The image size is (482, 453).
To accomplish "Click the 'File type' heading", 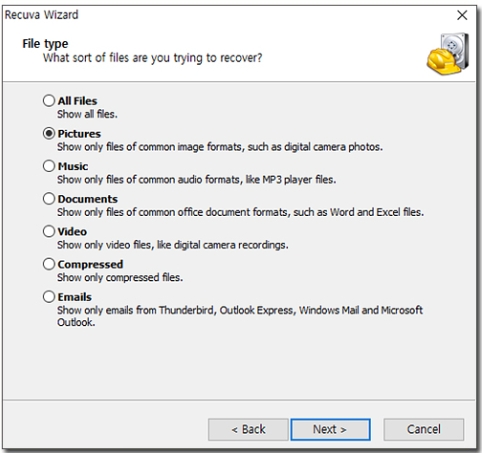I will [45, 44].
